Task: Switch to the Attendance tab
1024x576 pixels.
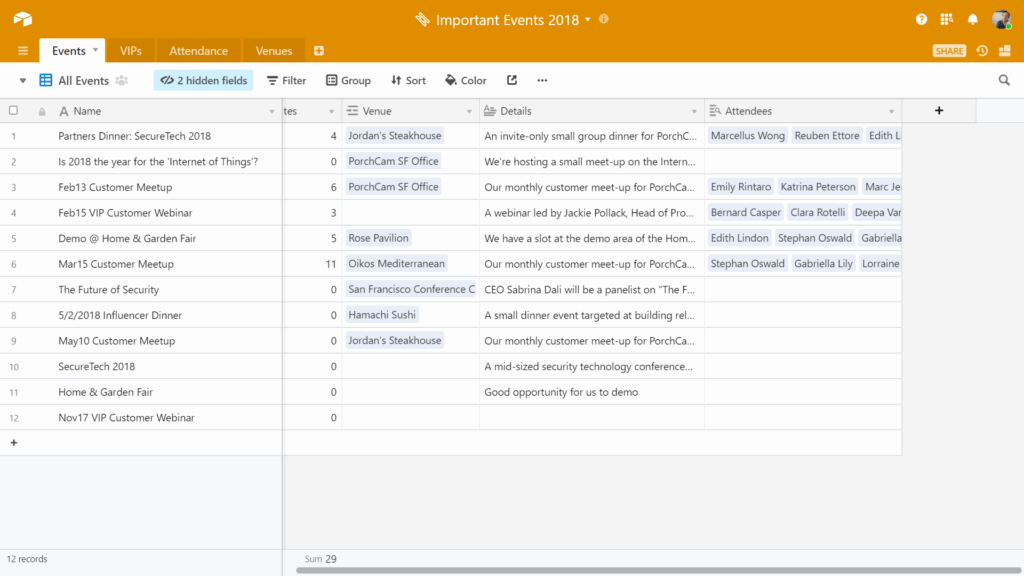Action: coord(199,51)
